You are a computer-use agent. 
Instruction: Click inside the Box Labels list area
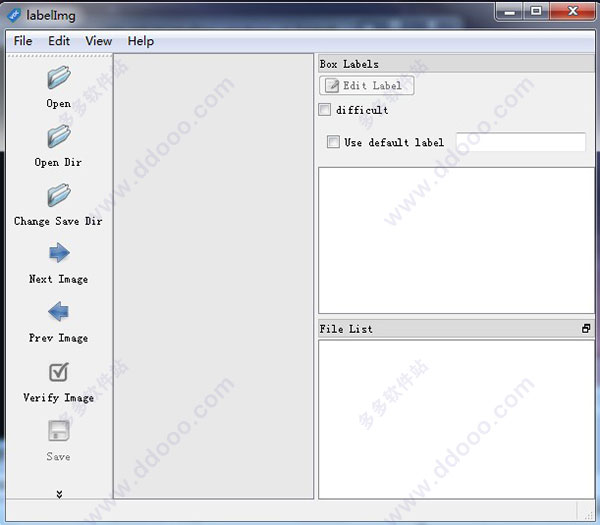pyautogui.click(x=456, y=240)
